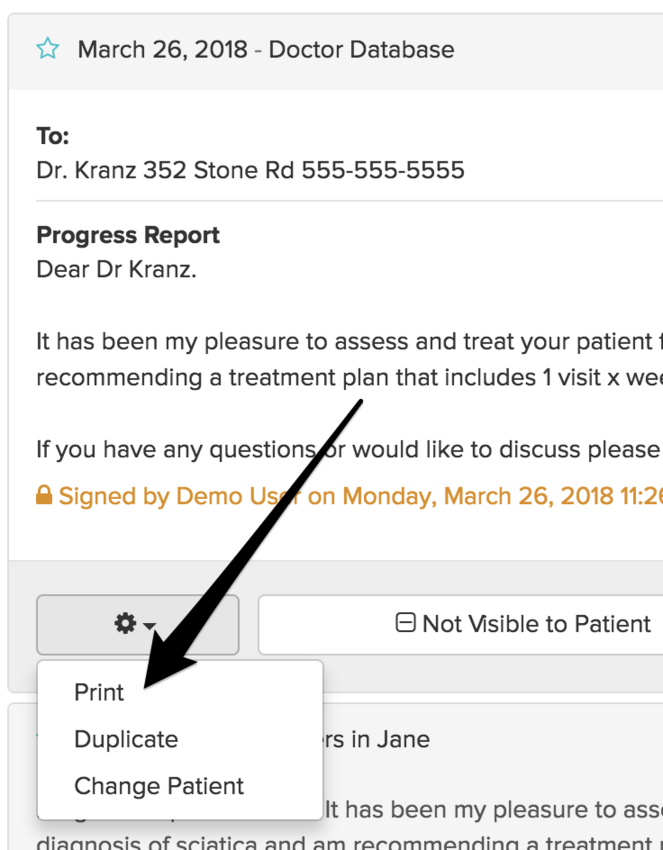Click the star icon to favorite this chart entry
The width and height of the screenshot is (663, 850).
[x=47, y=49]
